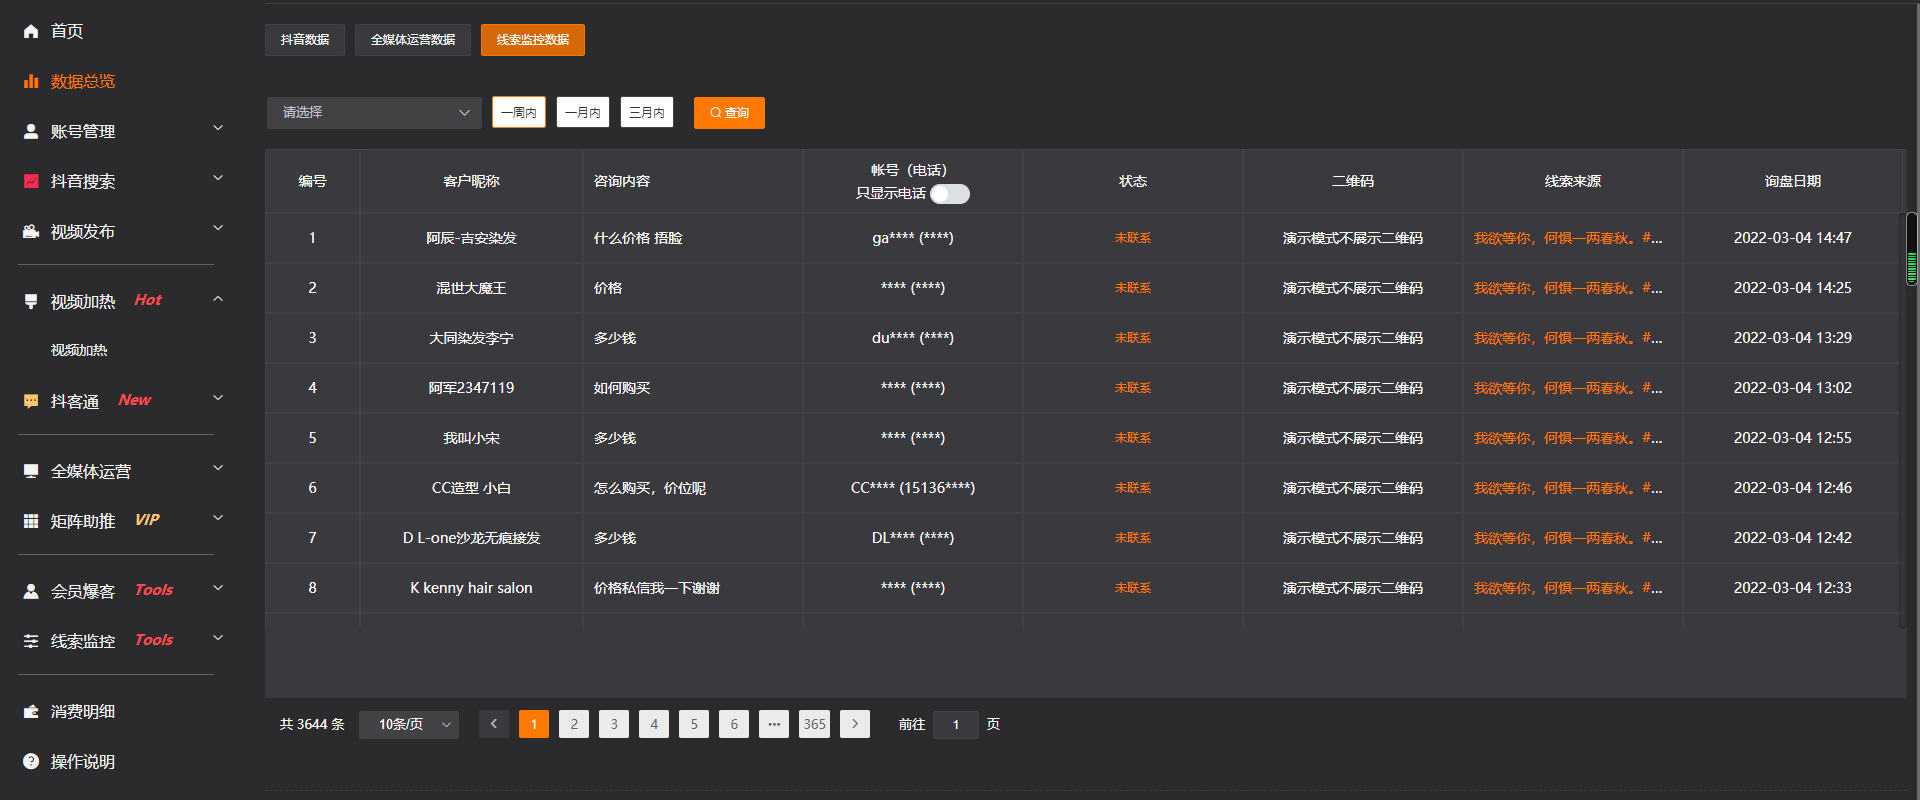Click the ellipsis more-pages button

click(x=774, y=724)
